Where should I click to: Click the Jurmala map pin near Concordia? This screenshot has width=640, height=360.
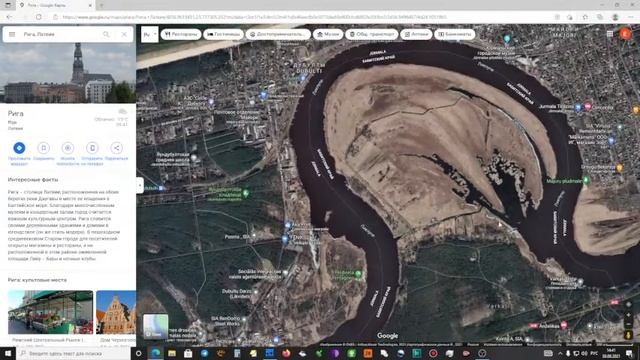tap(578, 107)
